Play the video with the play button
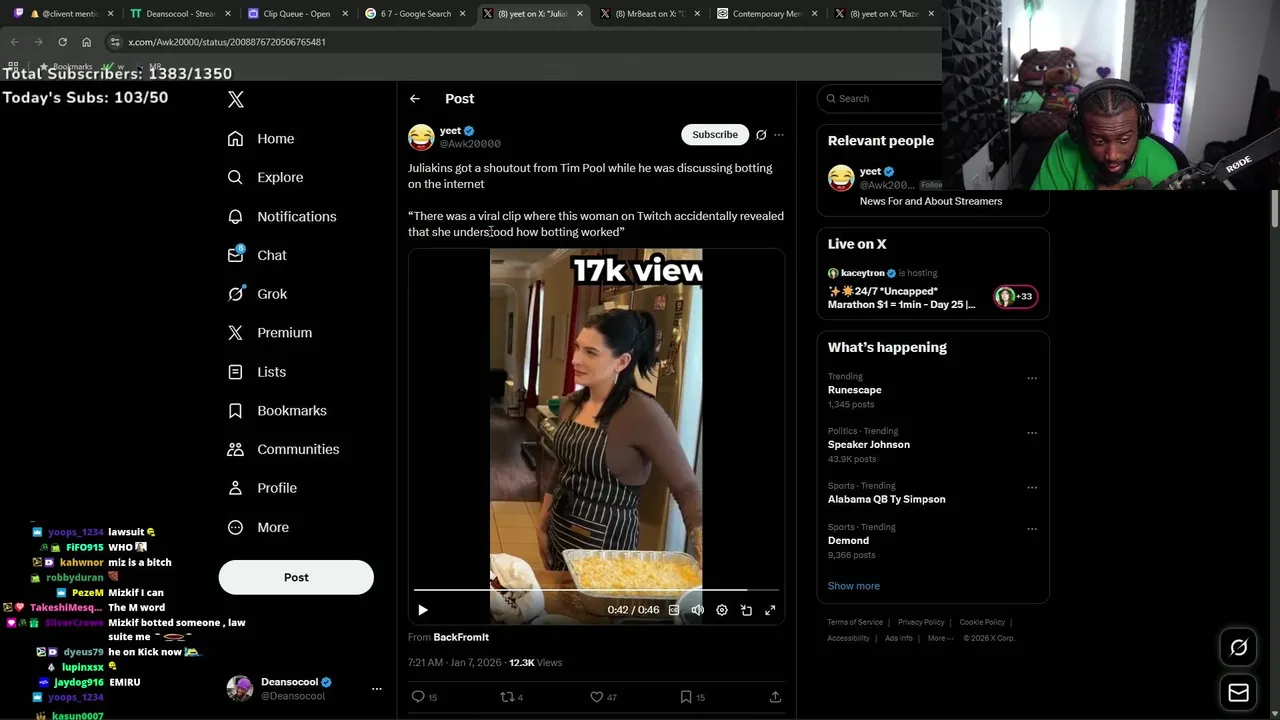Screen dimensions: 1280x720 (x=423, y=610)
